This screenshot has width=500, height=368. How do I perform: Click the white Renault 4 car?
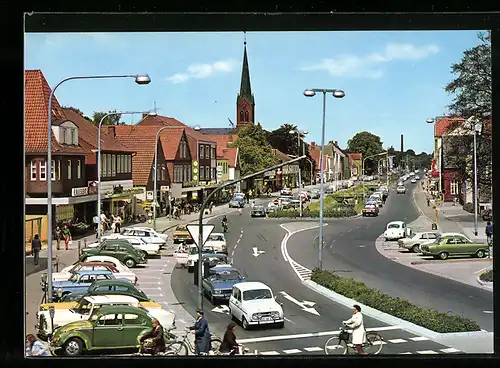coord(256,304)
